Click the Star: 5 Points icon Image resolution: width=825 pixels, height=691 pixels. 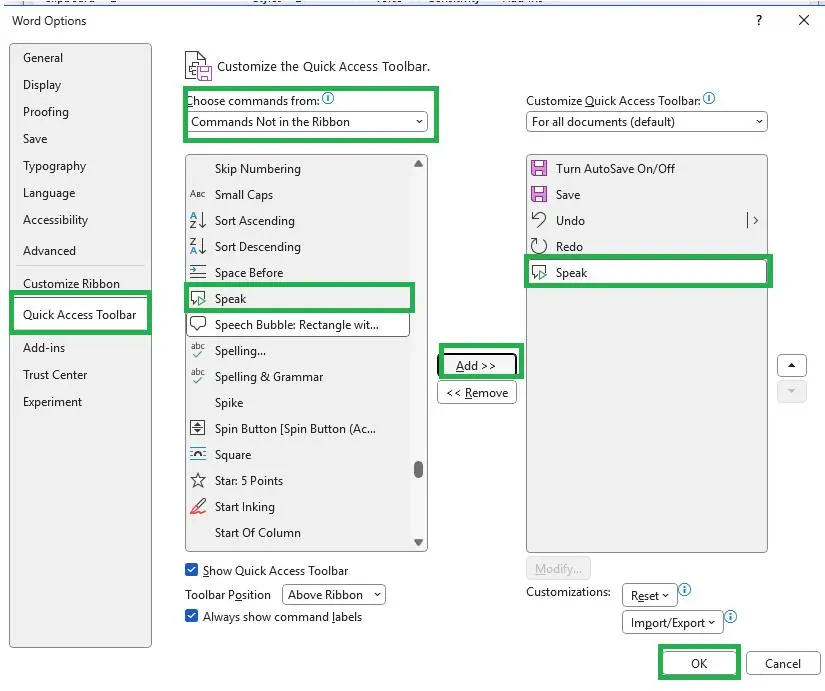pyautogui.click(x=198, y=480)
